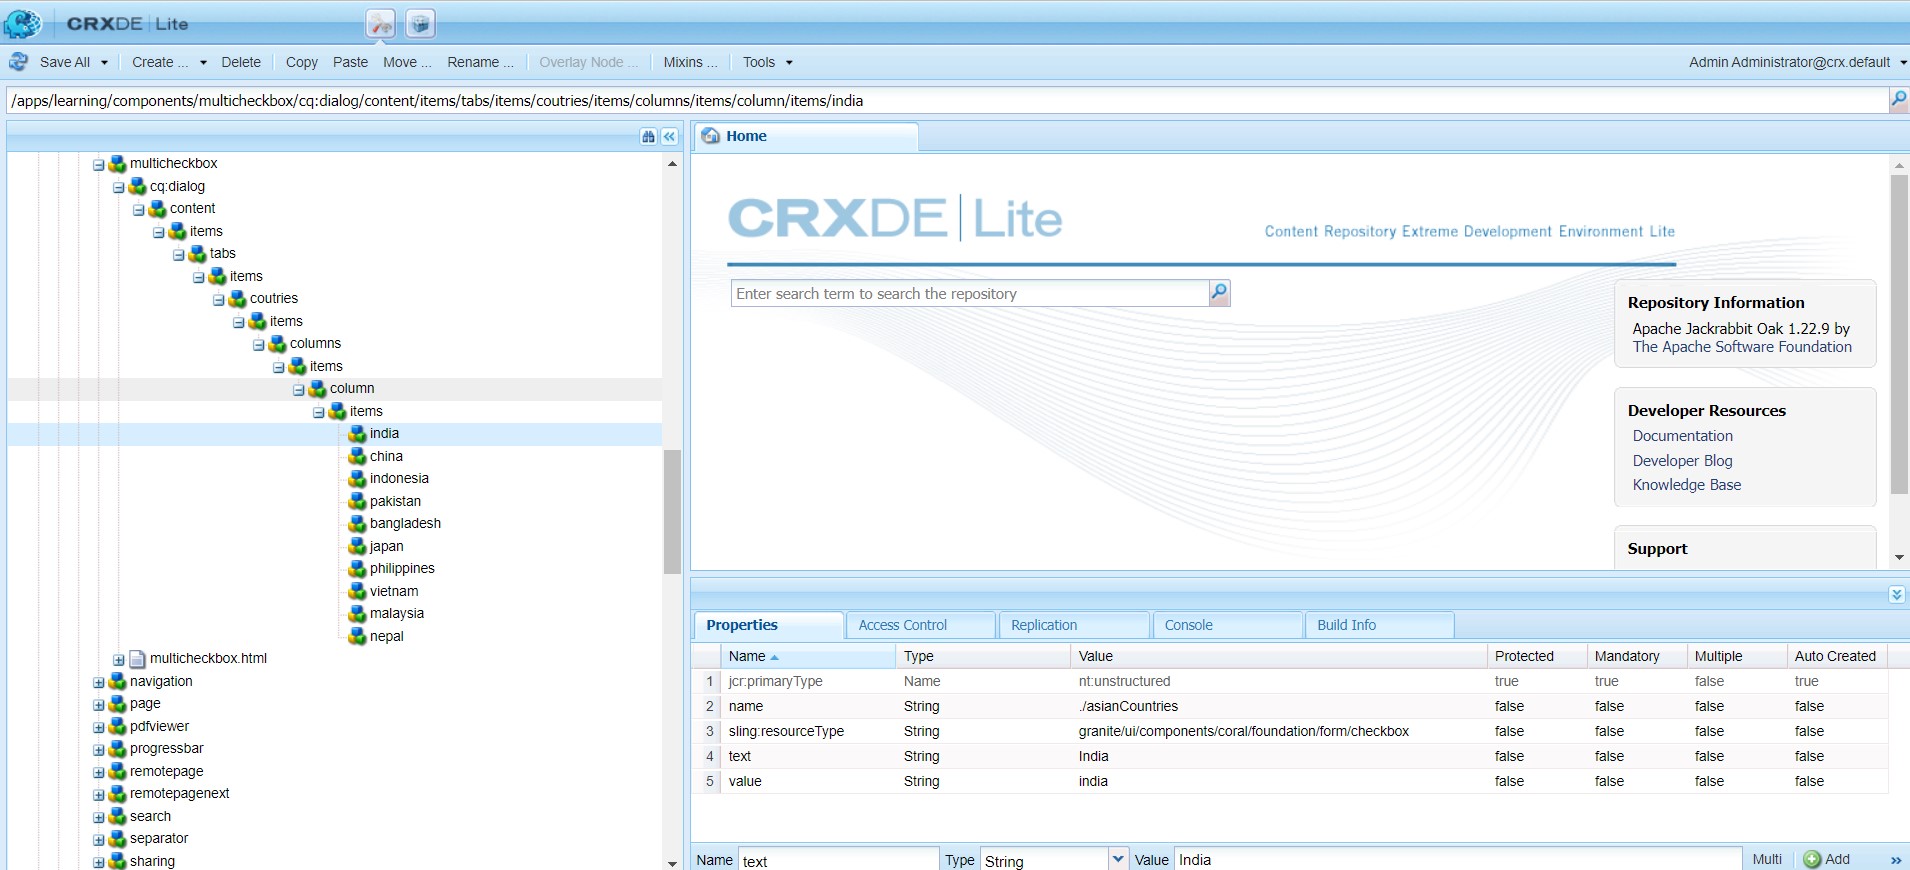Collapse the coutries tree node
The height and width of the screenshot is (870, 1910).
tap(218, 300)
